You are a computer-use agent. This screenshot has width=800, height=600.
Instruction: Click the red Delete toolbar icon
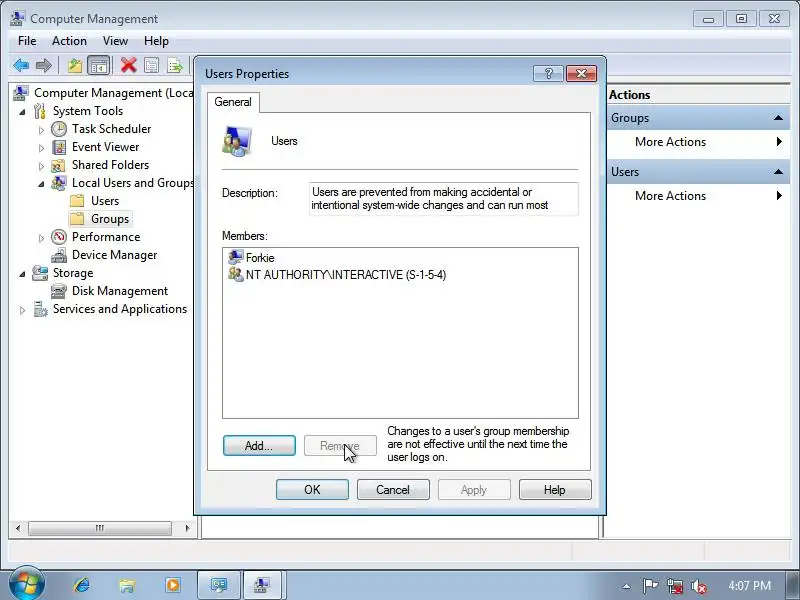coord(129,65)
